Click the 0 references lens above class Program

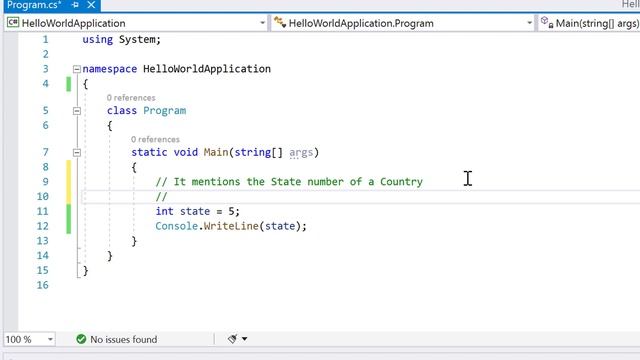pos(131,98)
